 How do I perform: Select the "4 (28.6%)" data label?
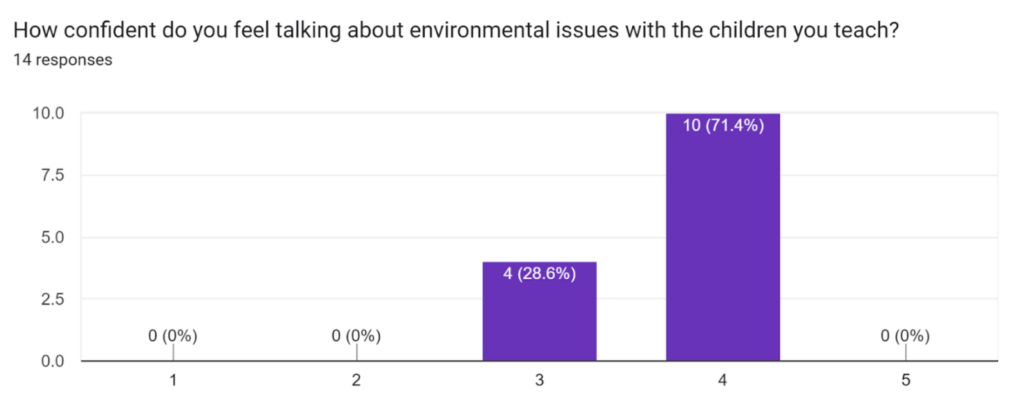[539, 274]
